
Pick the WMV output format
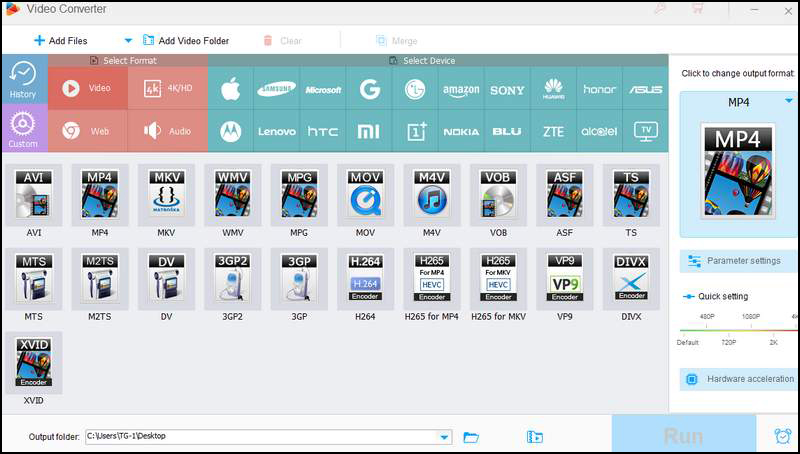233,195
